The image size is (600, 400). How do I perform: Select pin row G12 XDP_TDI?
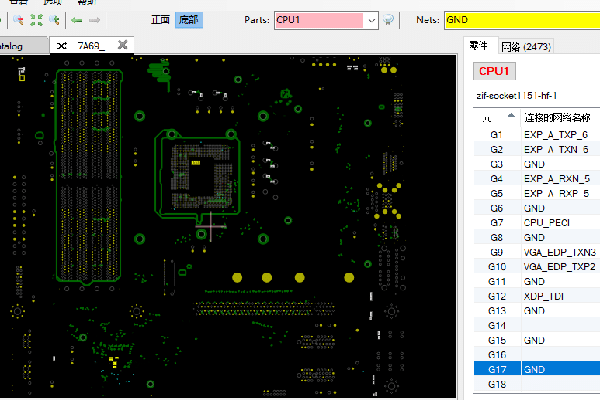[536, 296]
